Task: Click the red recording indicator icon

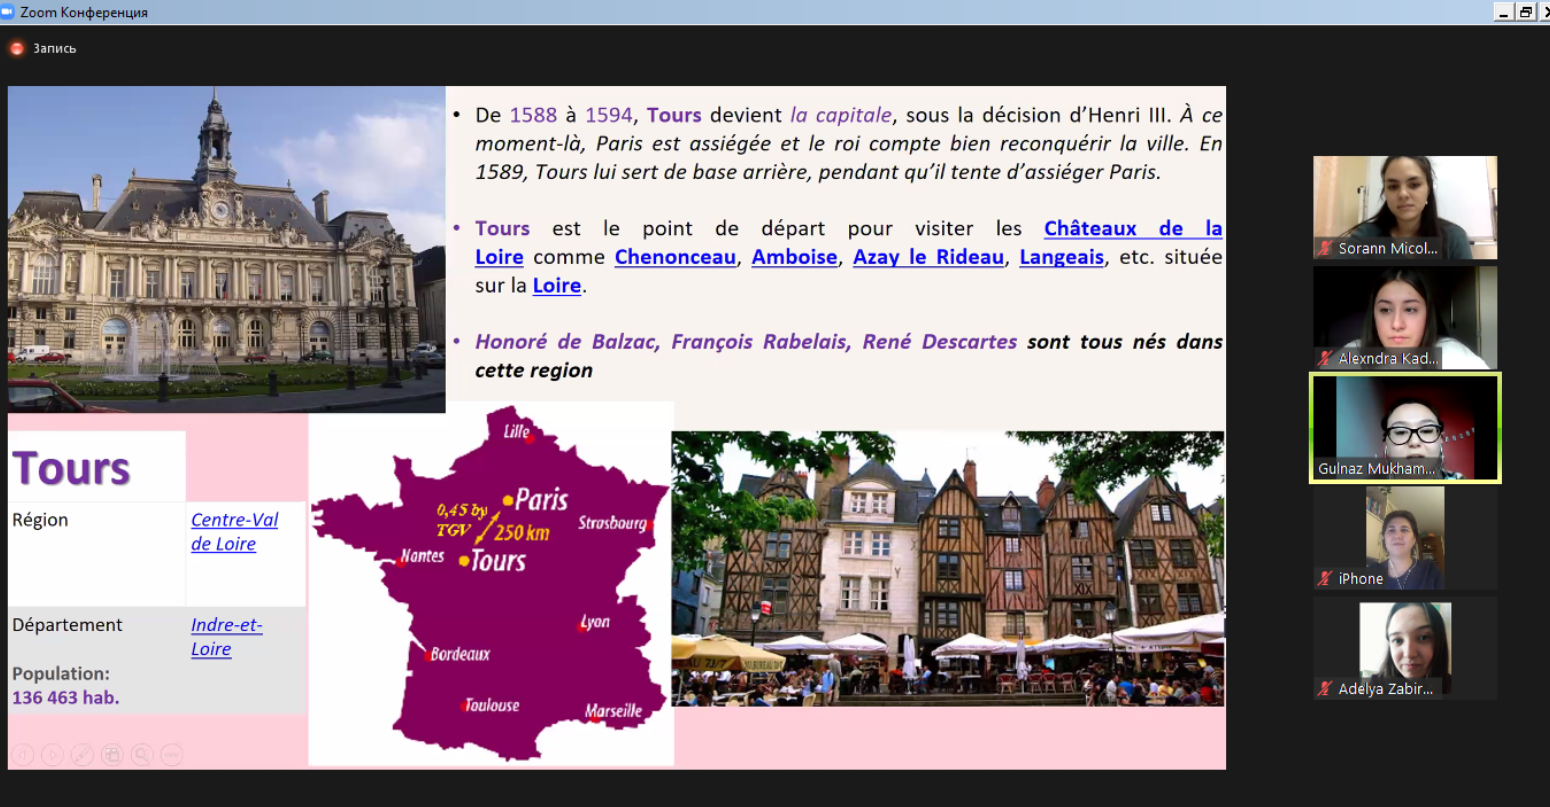Action: [17, 48]
